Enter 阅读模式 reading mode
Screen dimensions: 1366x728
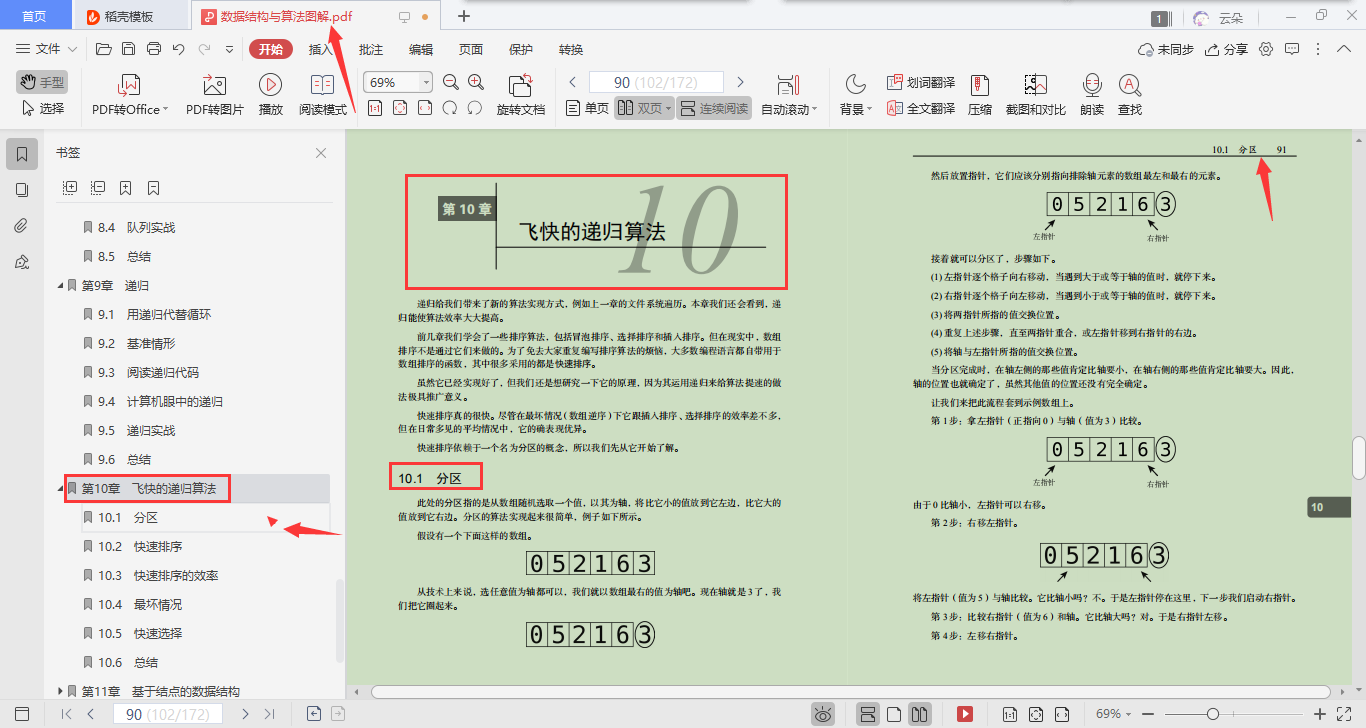(323, 95)
